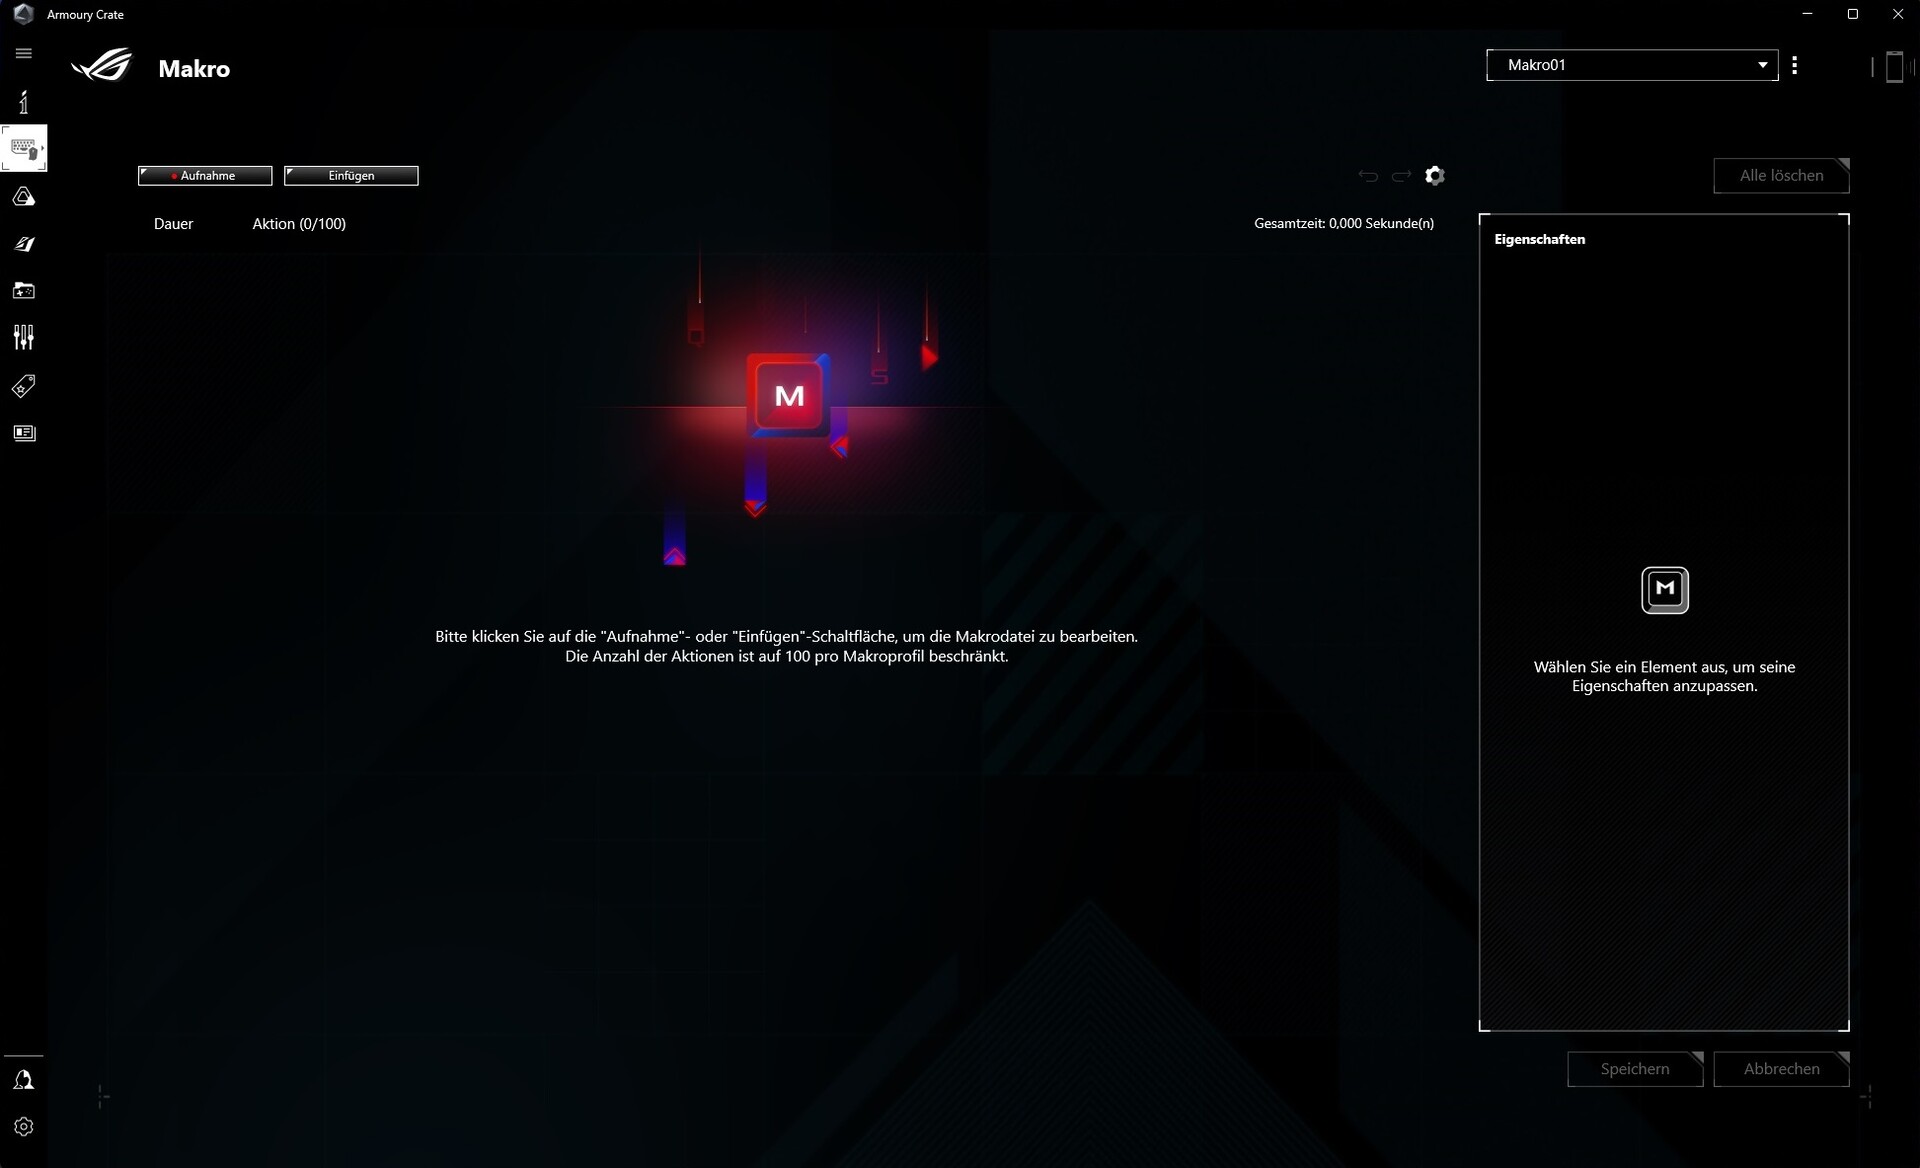Open the Game Library folder icon
The height and width of the screenshot is (1168, 1920).
click(24, 291)
